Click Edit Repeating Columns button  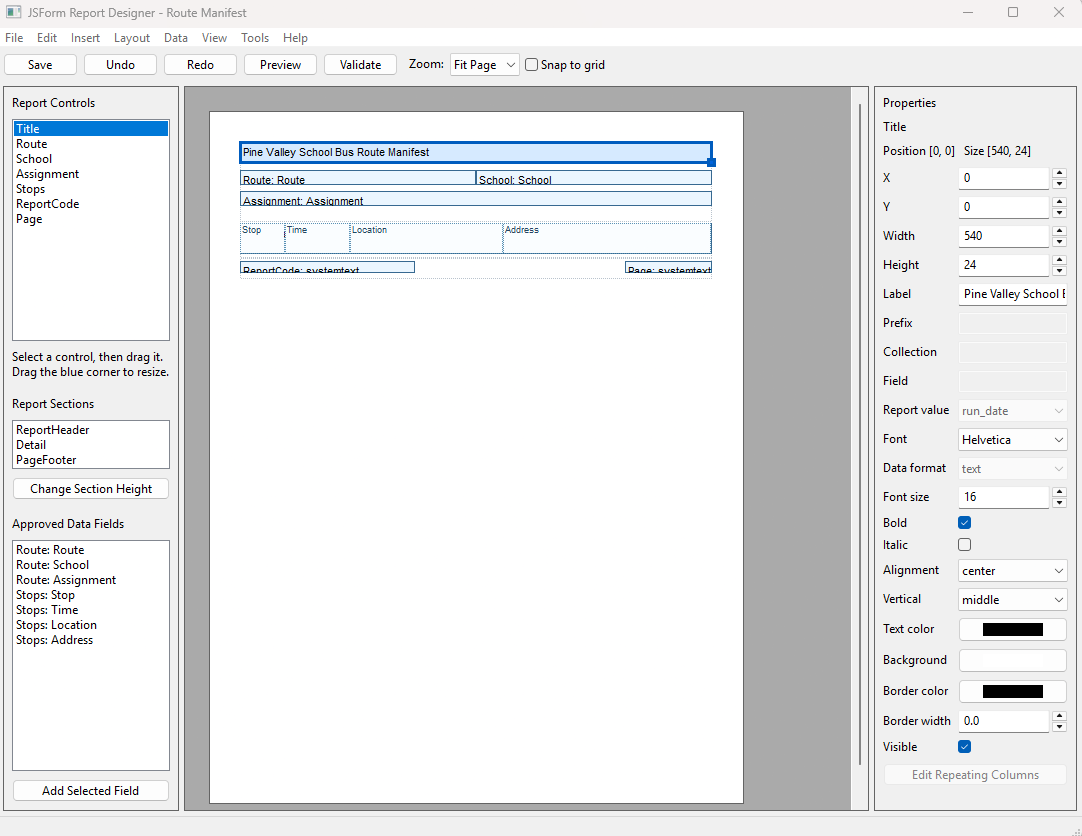(x=975, y=775)
